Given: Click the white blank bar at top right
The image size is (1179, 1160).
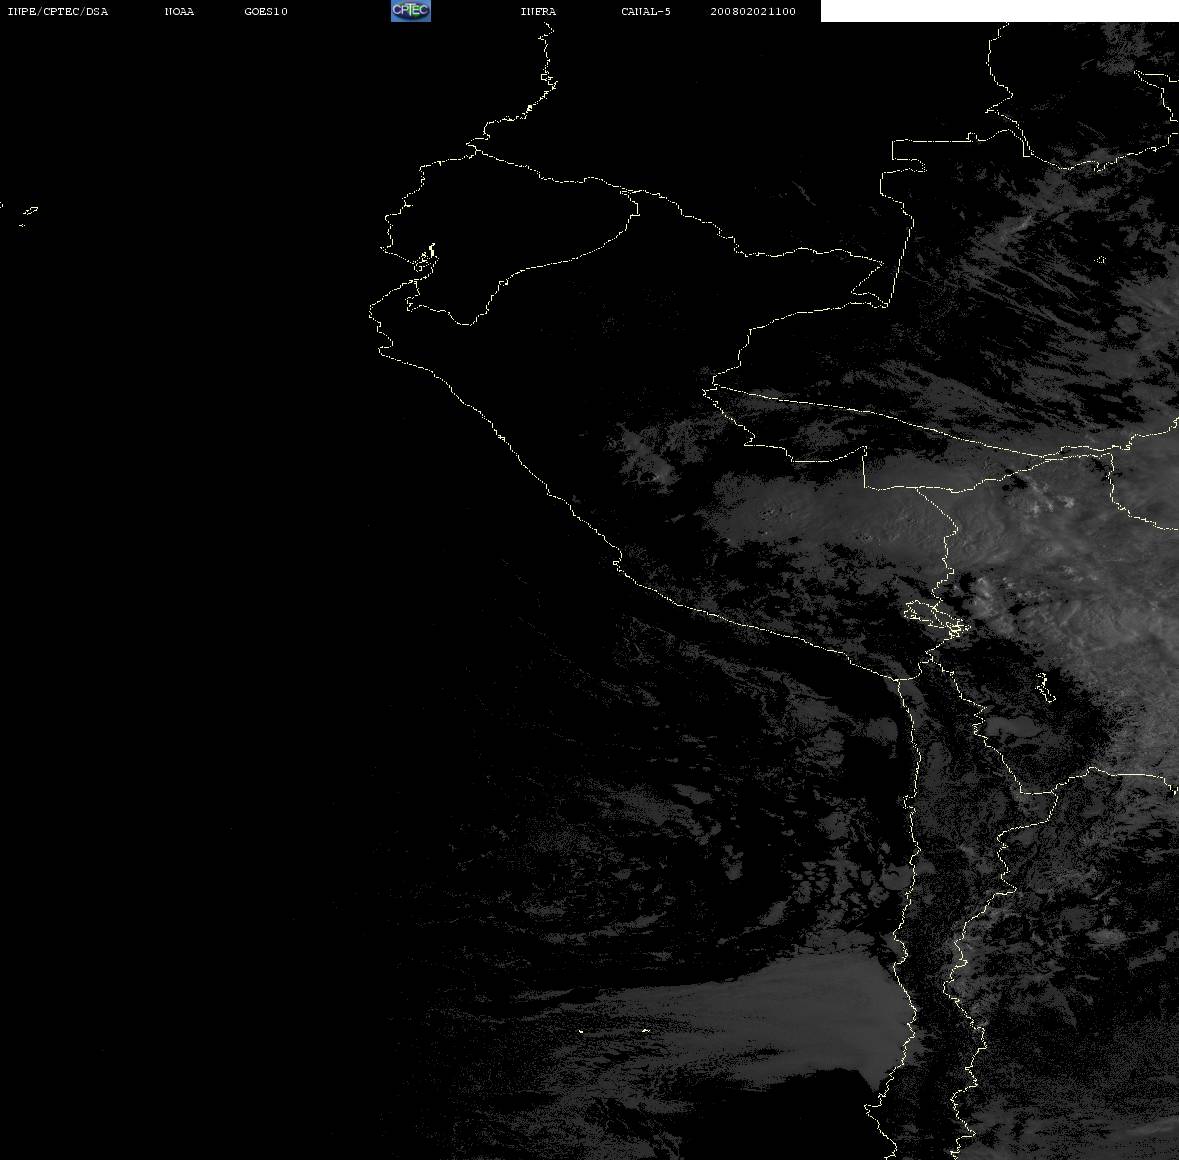Looking at the screenshot, I should point(999,11).
